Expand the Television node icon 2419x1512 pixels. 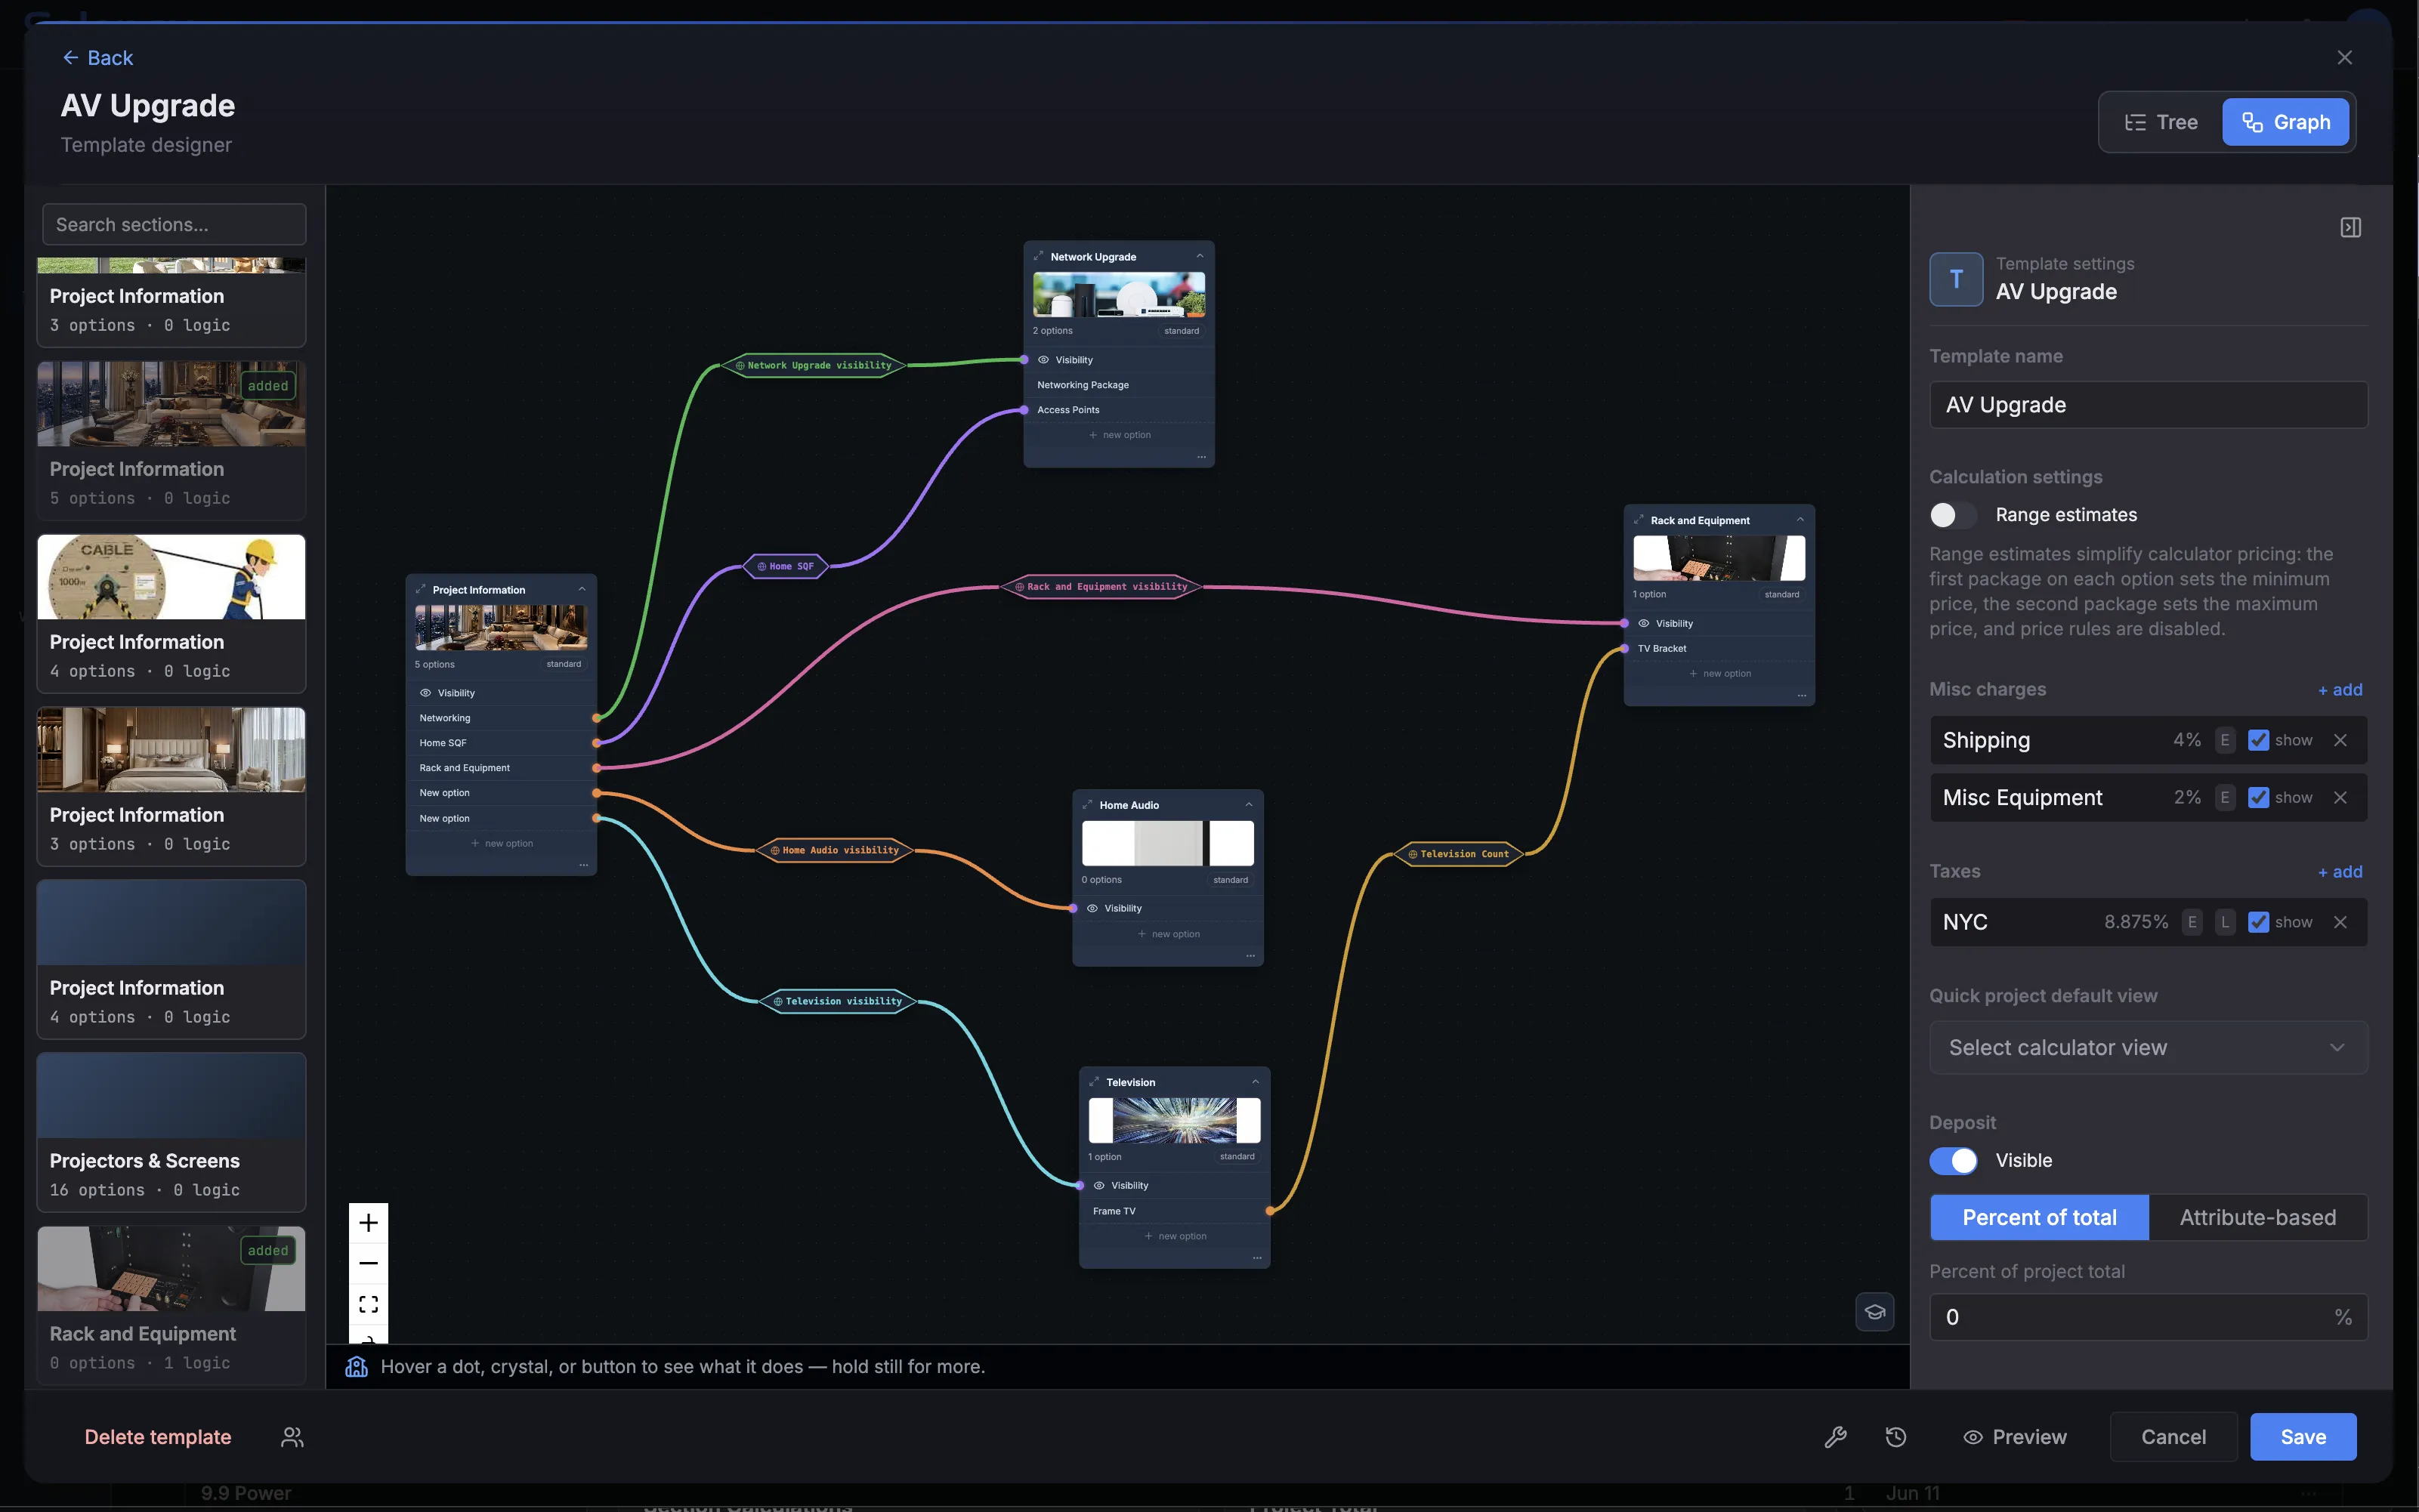pyautogui.click(x=1094, y=1082)
